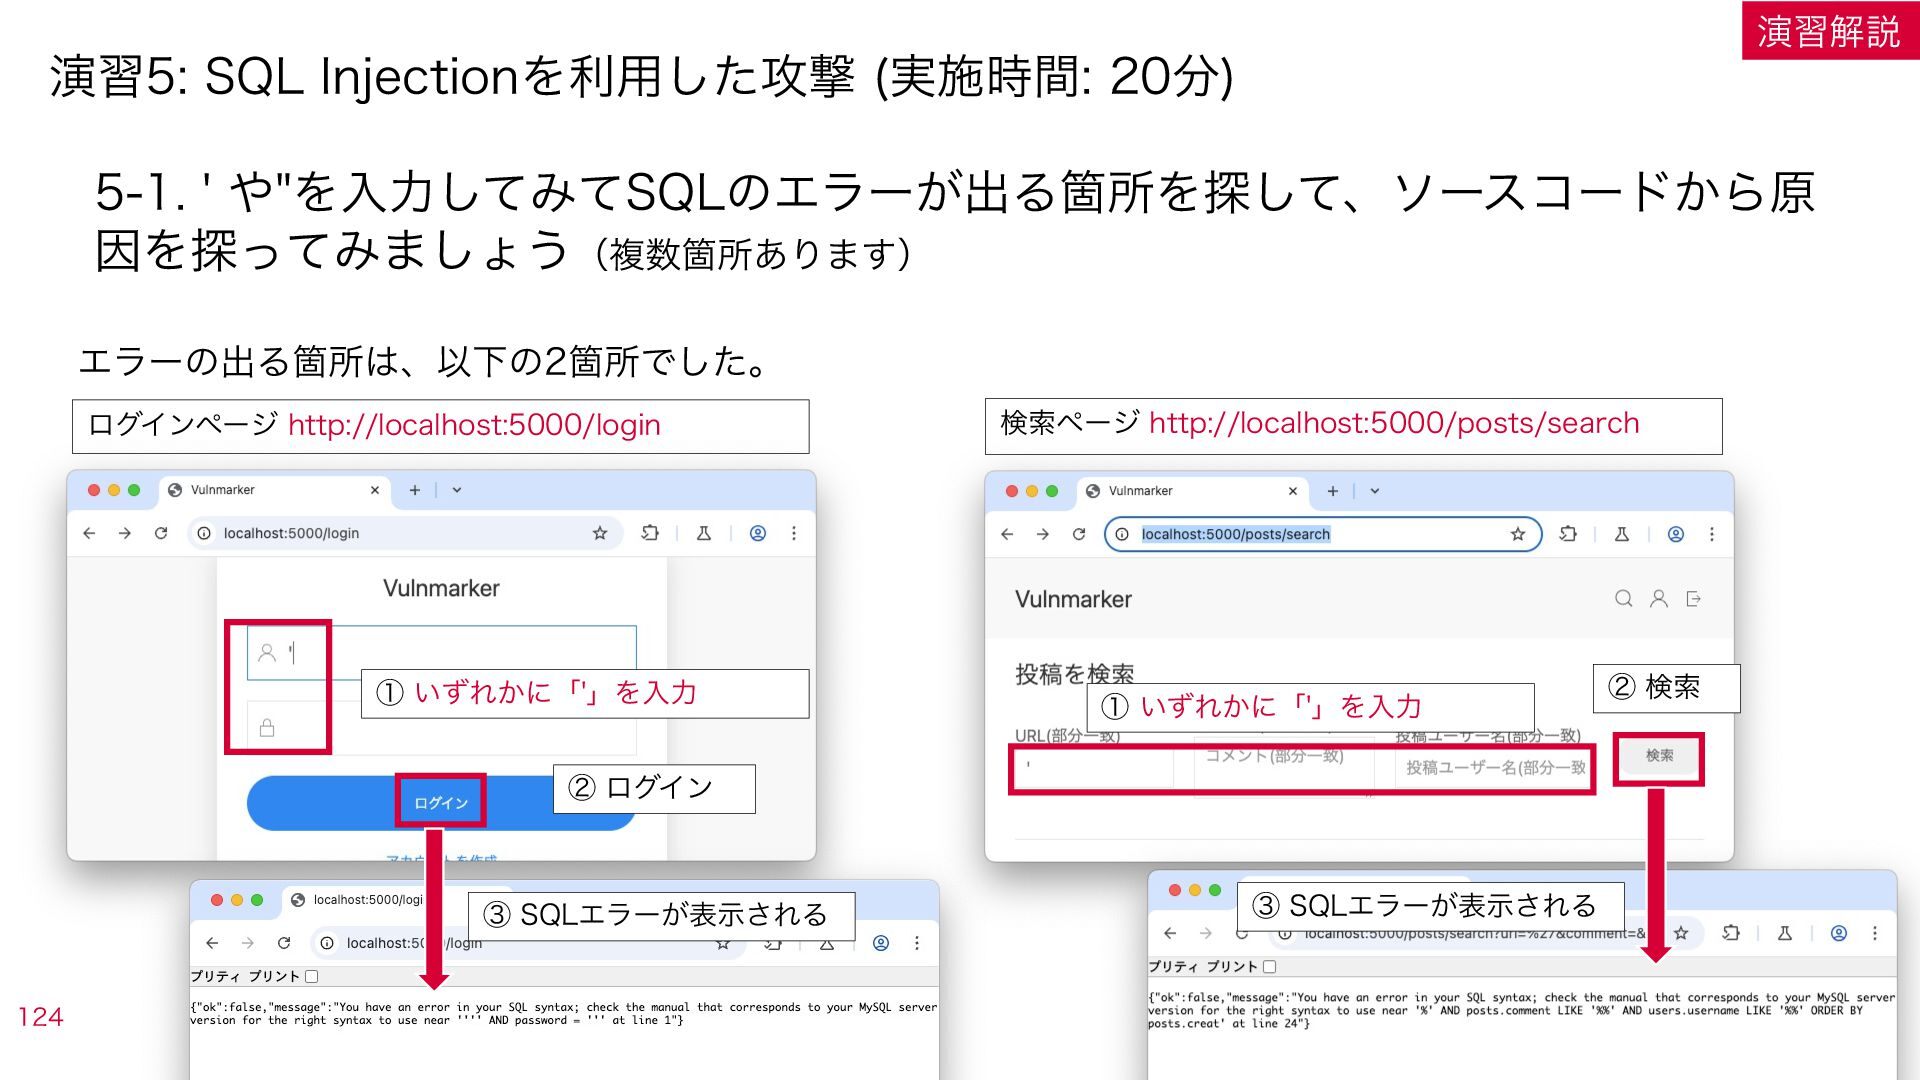
Task: Enable pretty print checkbox in search error window
Action: pyautogui.click(x=1270, y=966)
